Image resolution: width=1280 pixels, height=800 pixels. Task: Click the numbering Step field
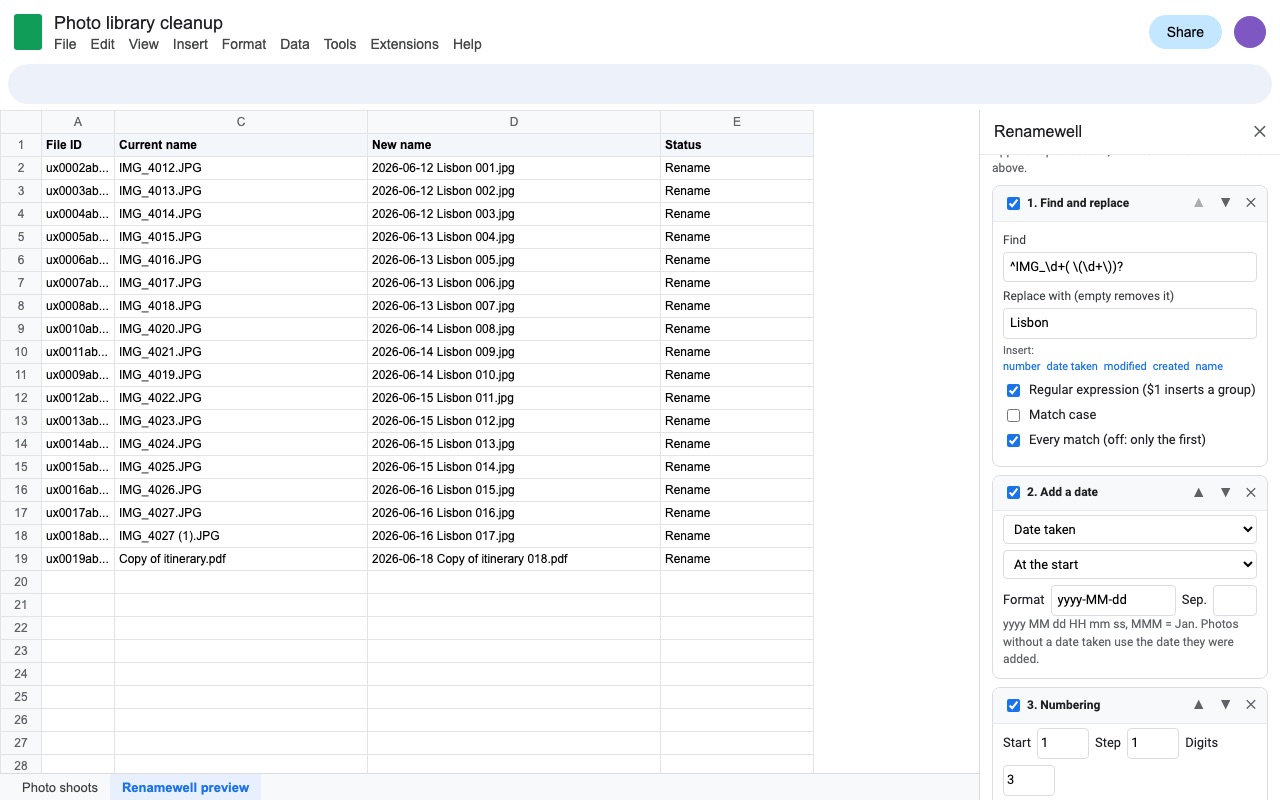coord(1153,743)
